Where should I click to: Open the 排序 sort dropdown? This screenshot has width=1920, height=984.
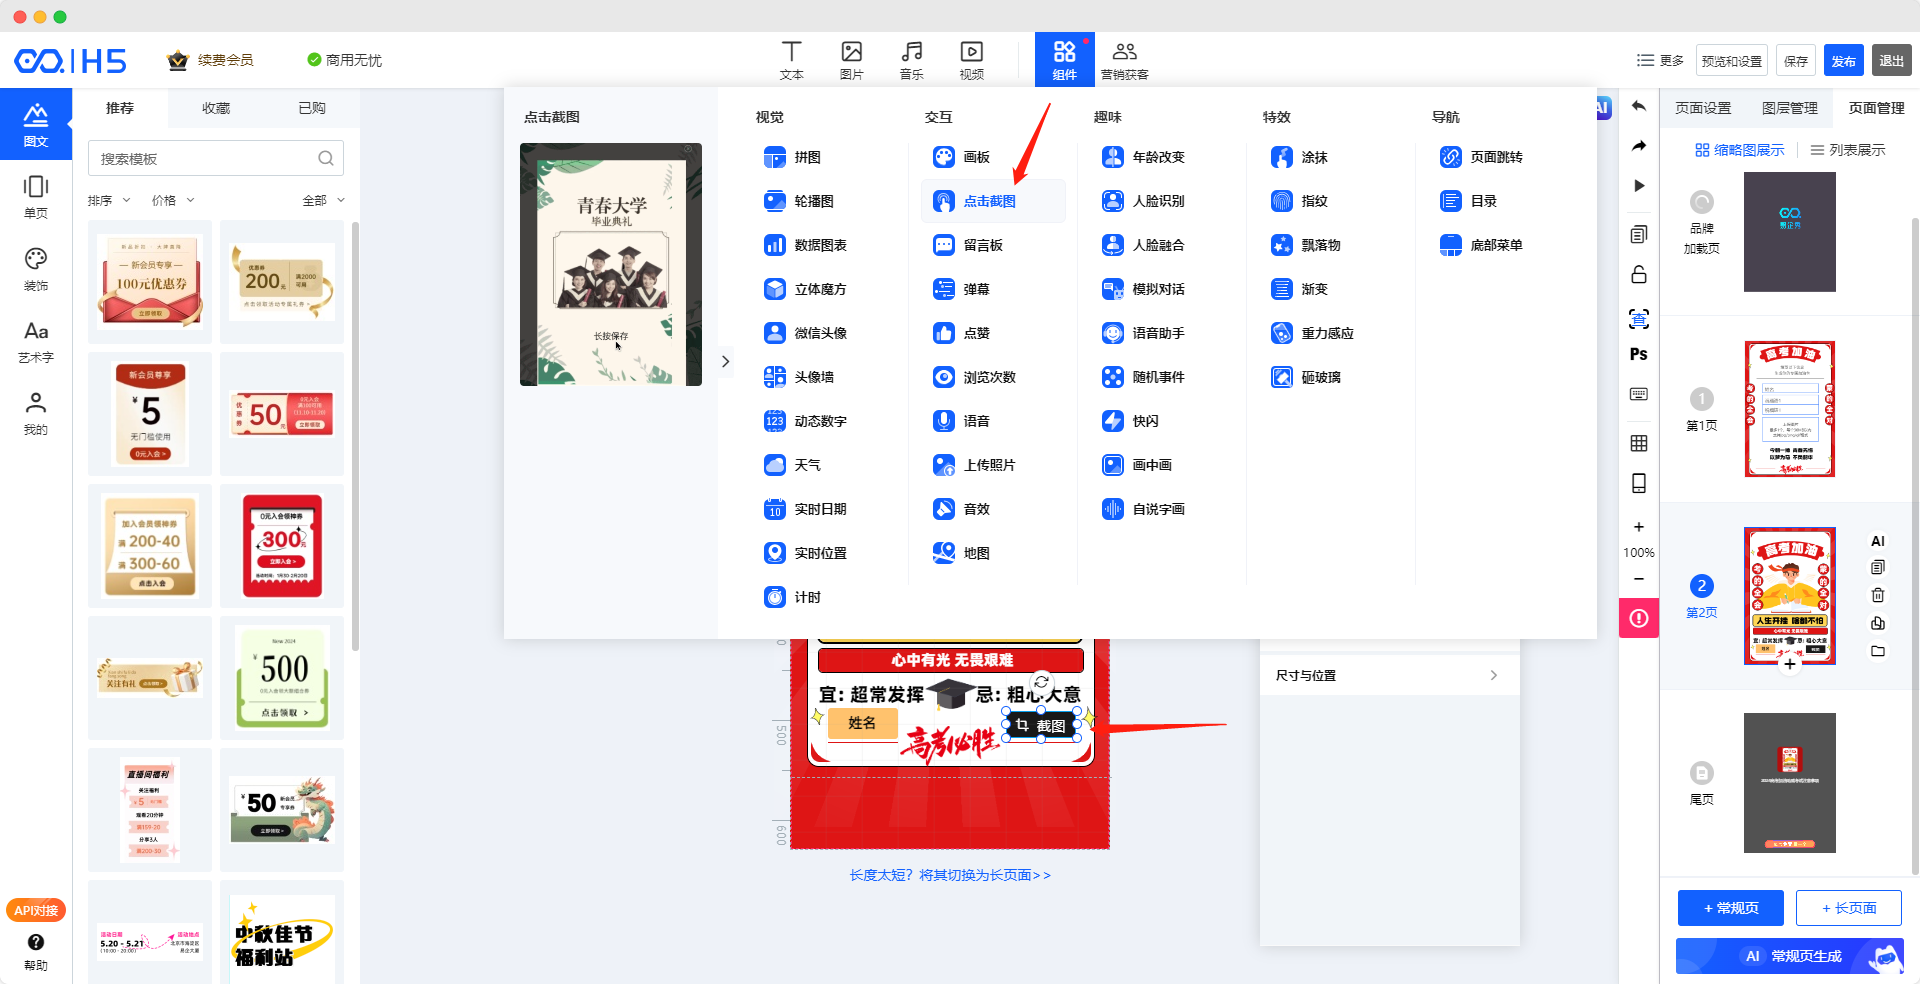tap(109, 200)
